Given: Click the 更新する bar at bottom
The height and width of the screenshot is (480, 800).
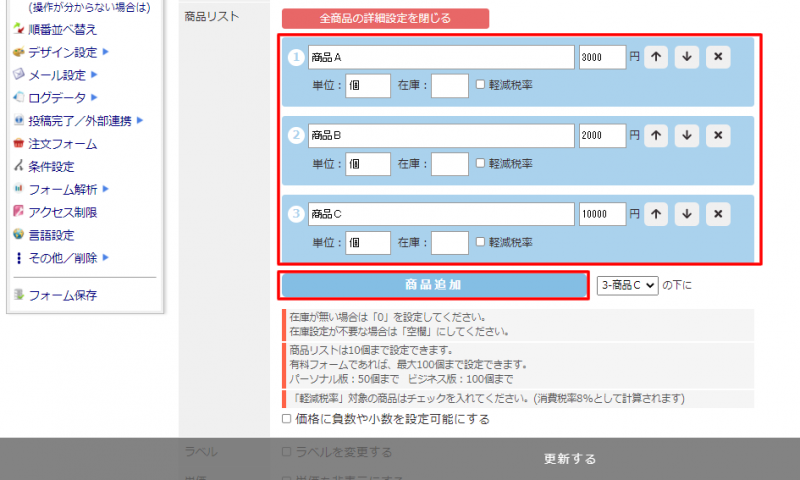Looking at the screenshot, I should [x=570, y=459].
